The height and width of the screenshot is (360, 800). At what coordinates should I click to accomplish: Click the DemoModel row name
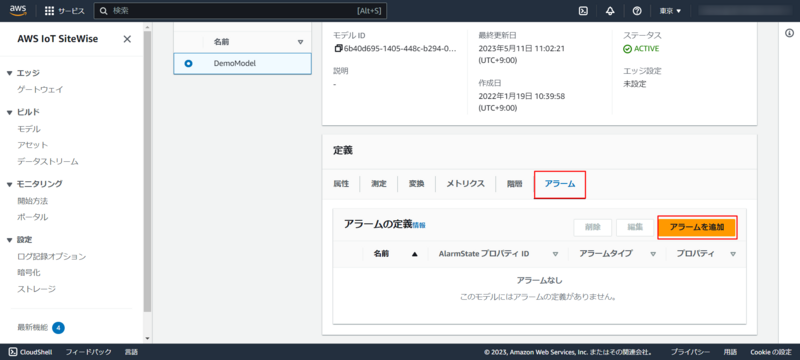[x=235, y=64]
